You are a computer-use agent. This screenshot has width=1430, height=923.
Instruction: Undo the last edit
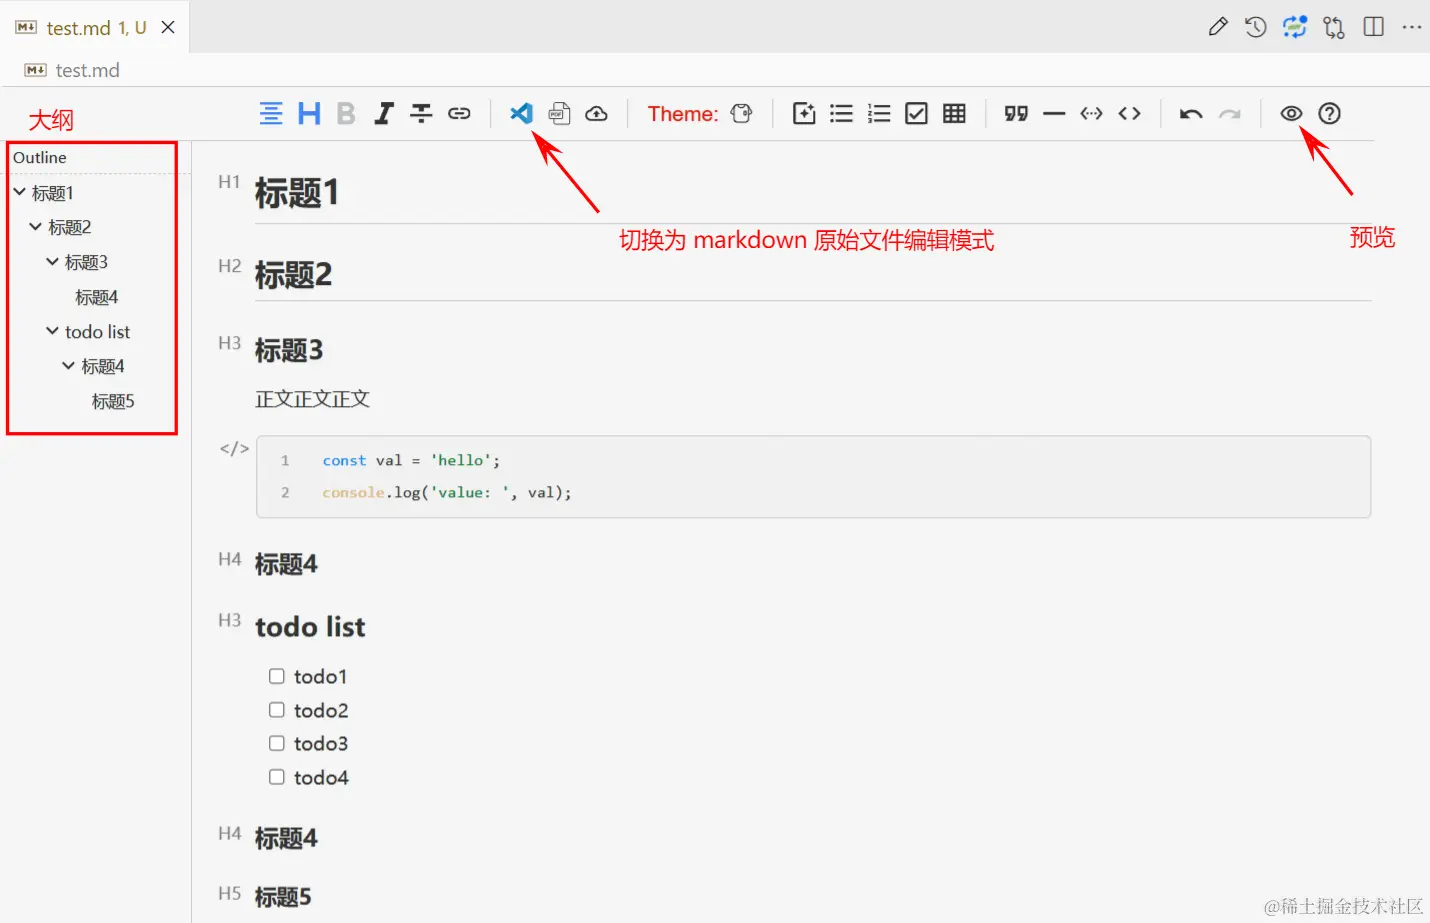click(1190, 113)
